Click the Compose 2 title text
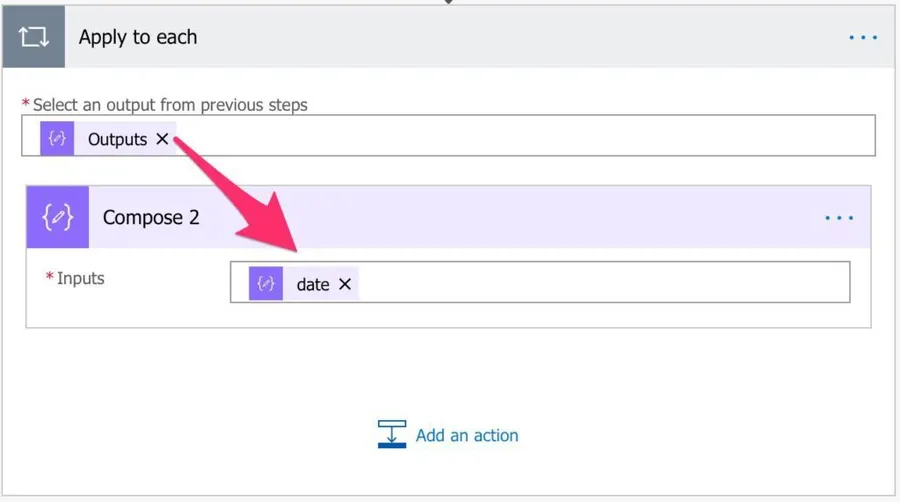Viewport: 900px width, 502px height. [150, 218]
